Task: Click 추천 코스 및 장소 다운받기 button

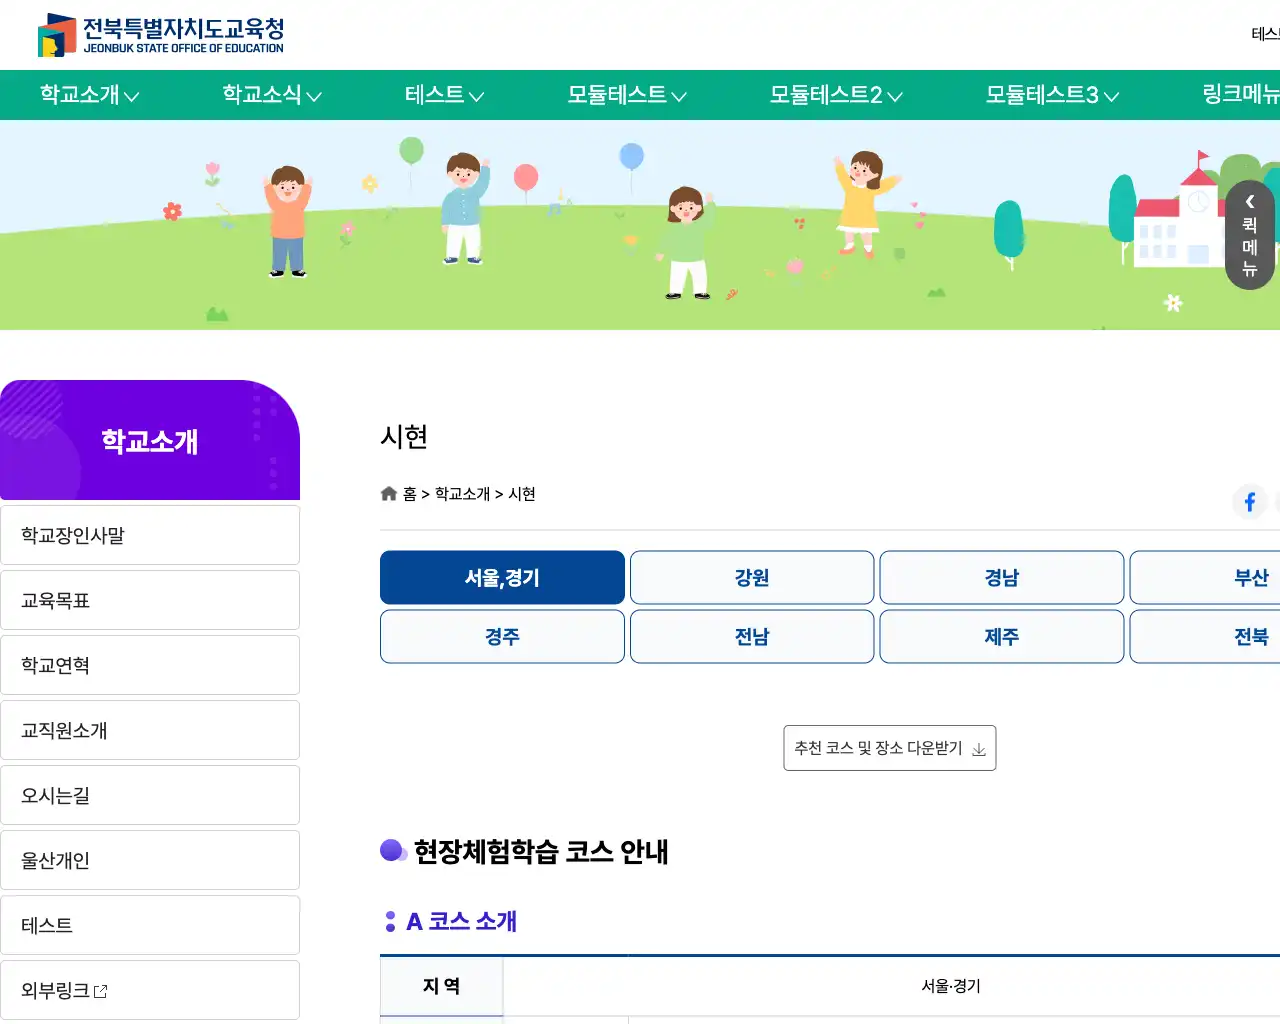Action: [x=890, y=748]
